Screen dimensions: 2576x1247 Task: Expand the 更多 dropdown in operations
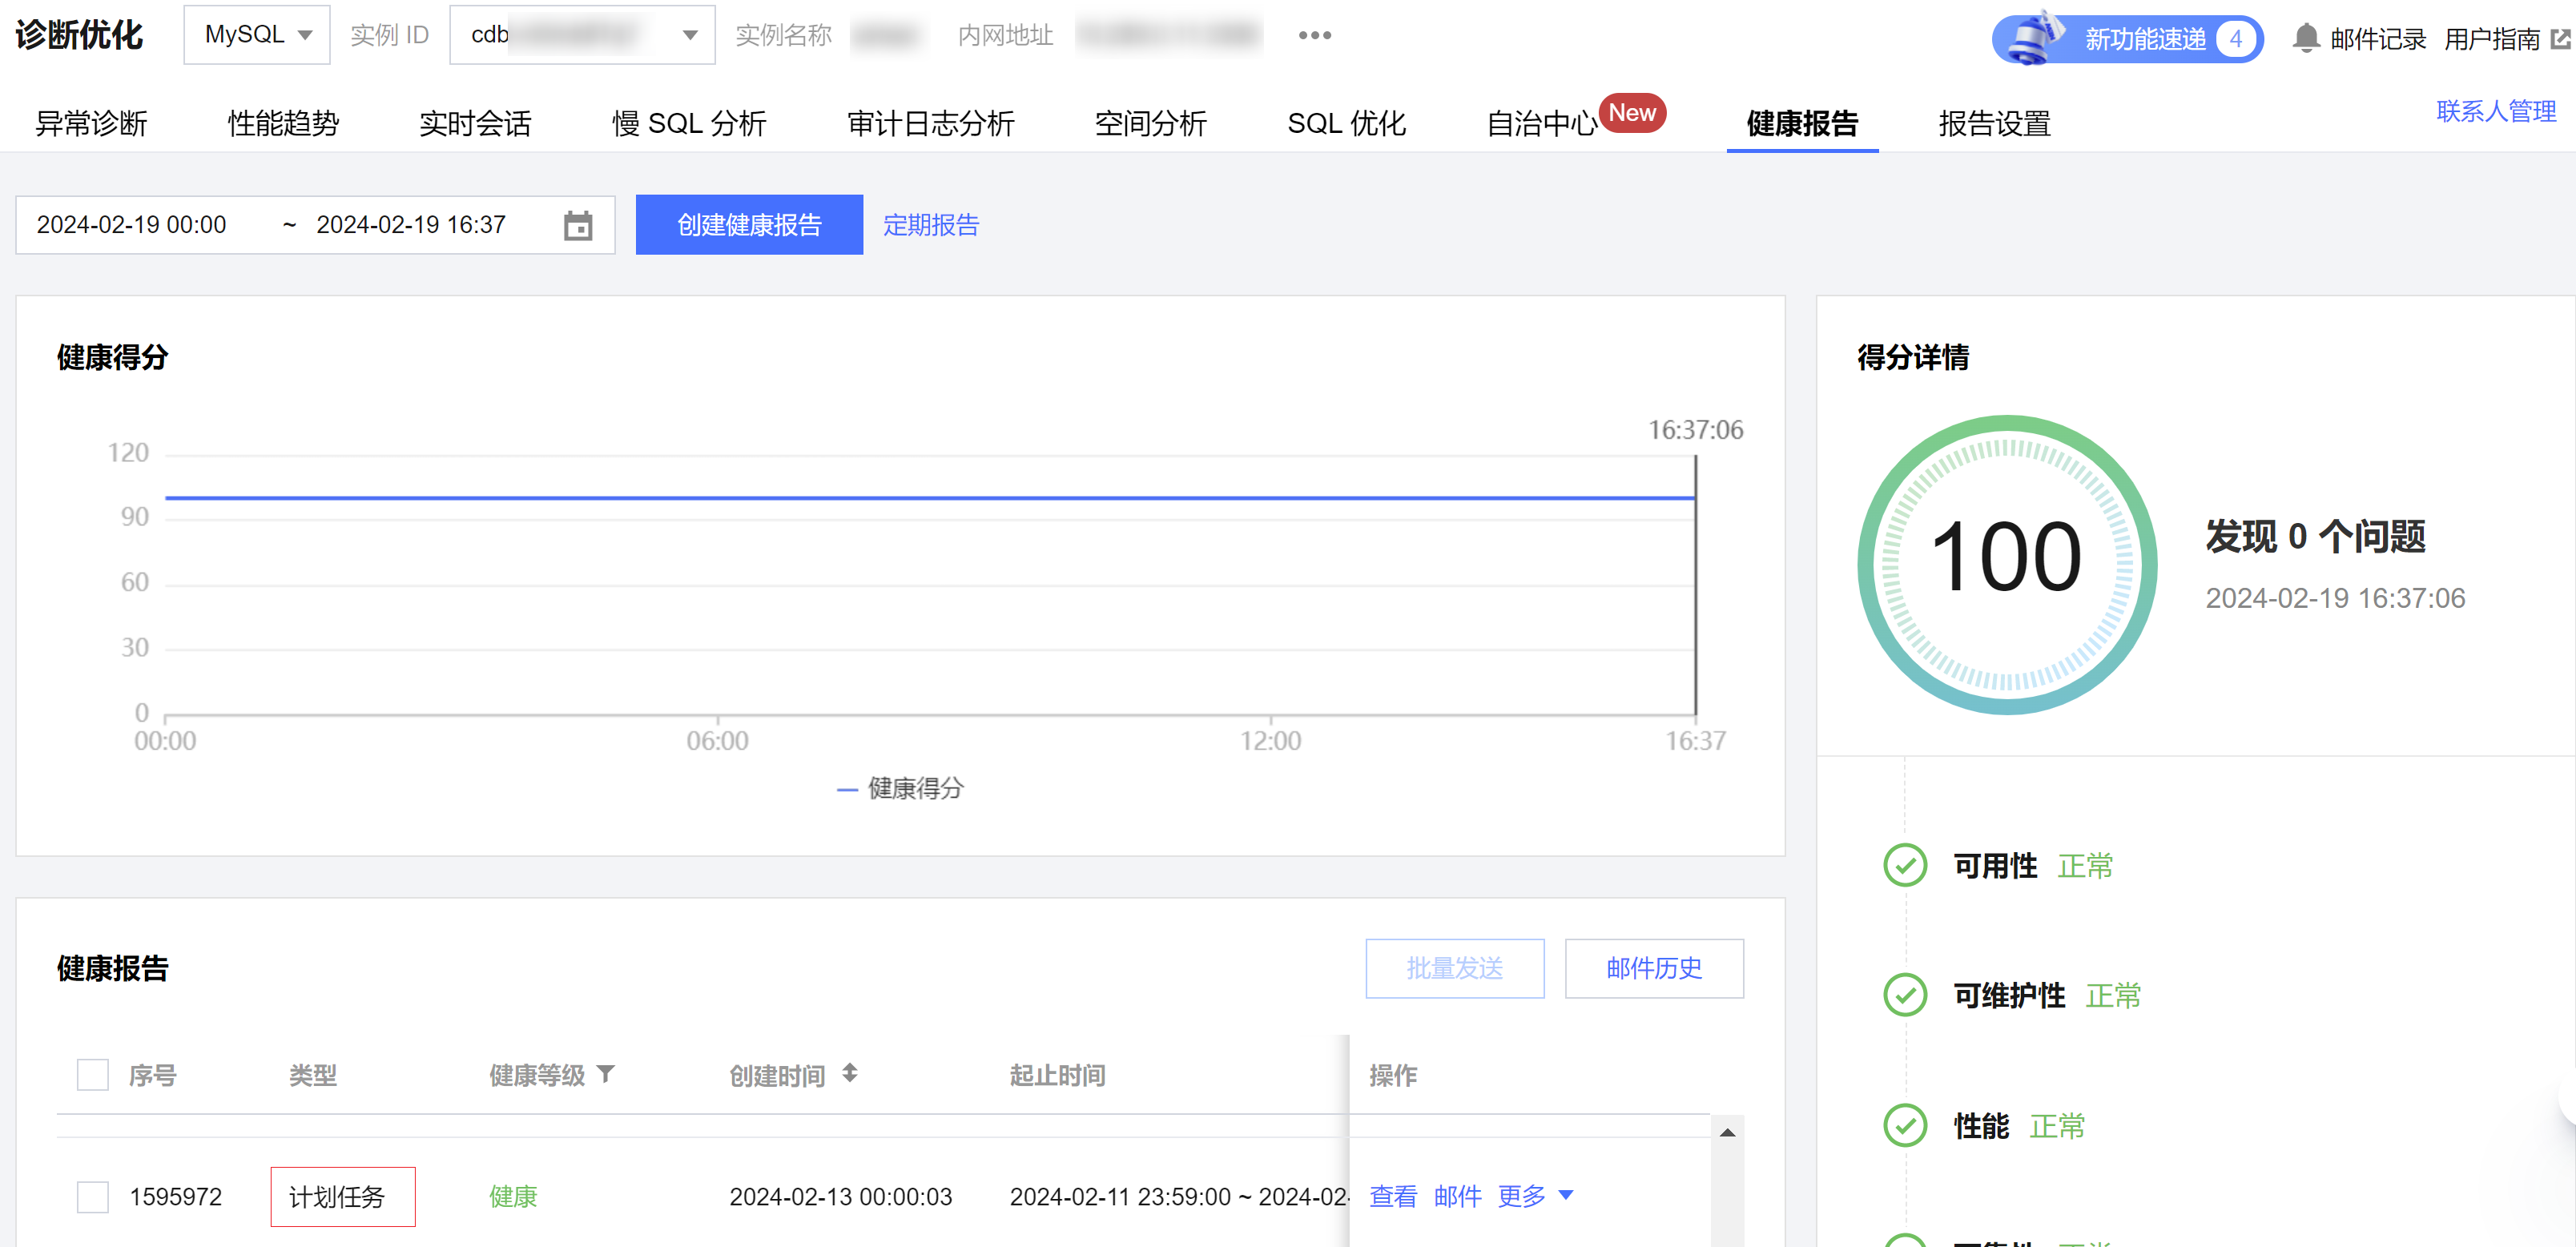pyautogui.click(x=1535, y=1196)
